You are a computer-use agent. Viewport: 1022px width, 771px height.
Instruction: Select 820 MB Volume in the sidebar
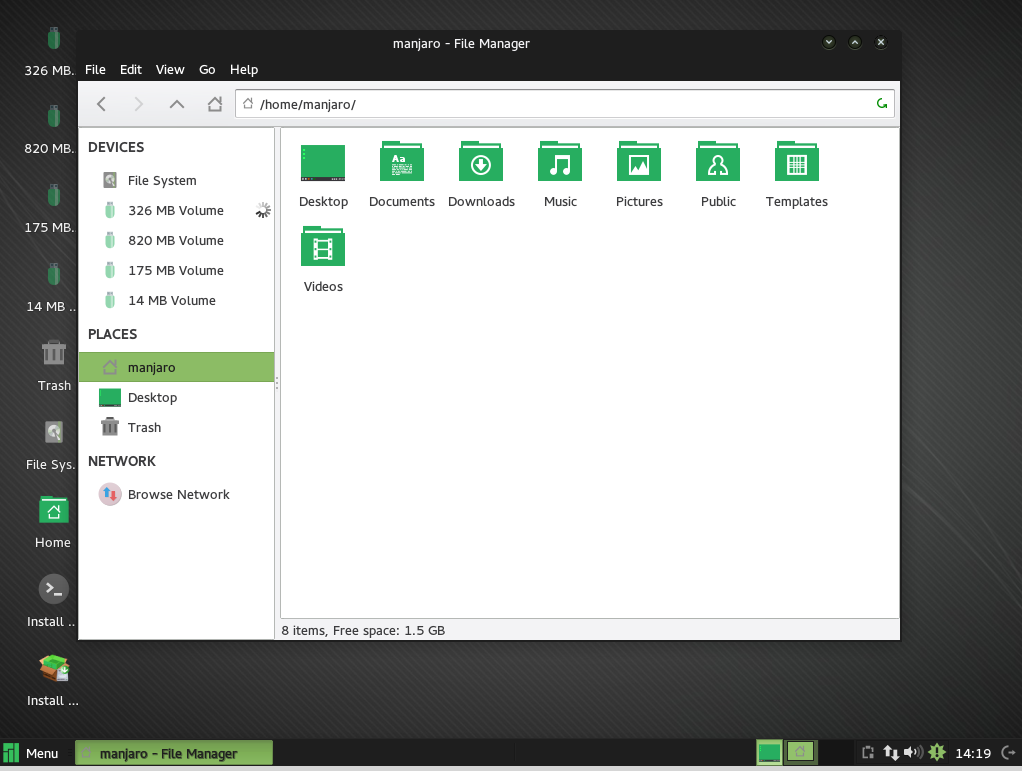click(177, 240)
